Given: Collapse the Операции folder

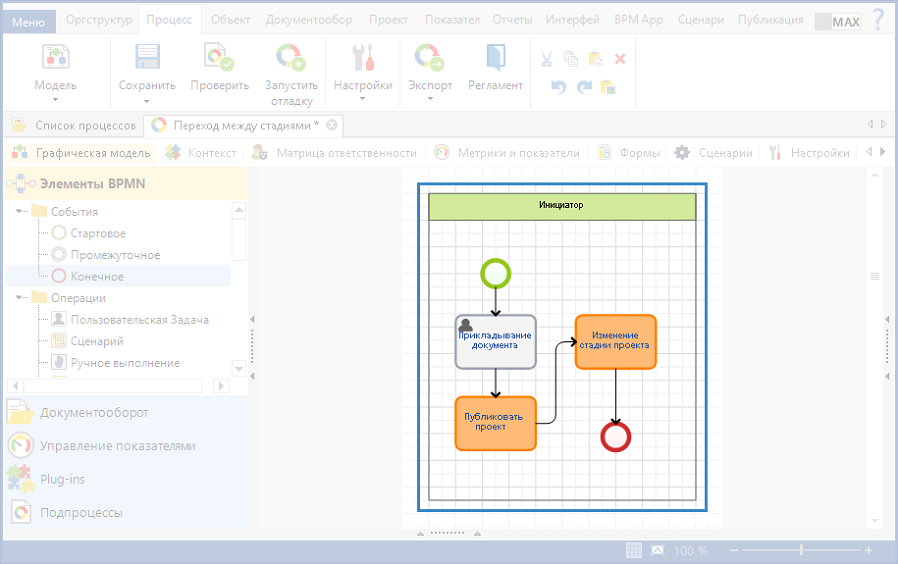Looking at the screenshot, I should click(21, 298).
